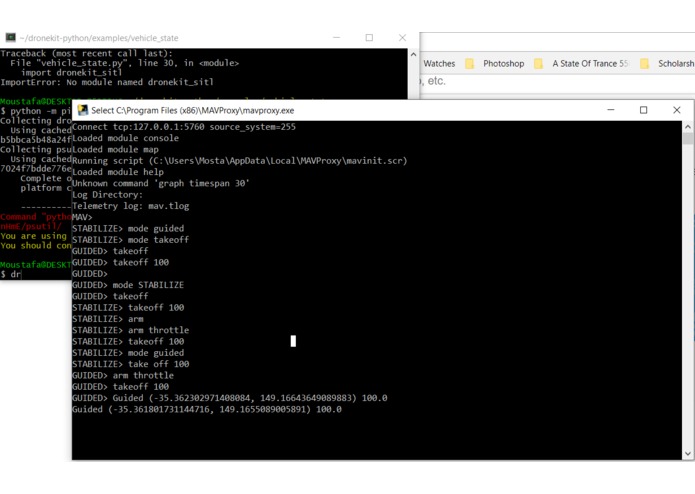This screenshot has width=695, height=494.
Task: Open the Photoshop bookmark folder
Action: [x=504, y=63]
